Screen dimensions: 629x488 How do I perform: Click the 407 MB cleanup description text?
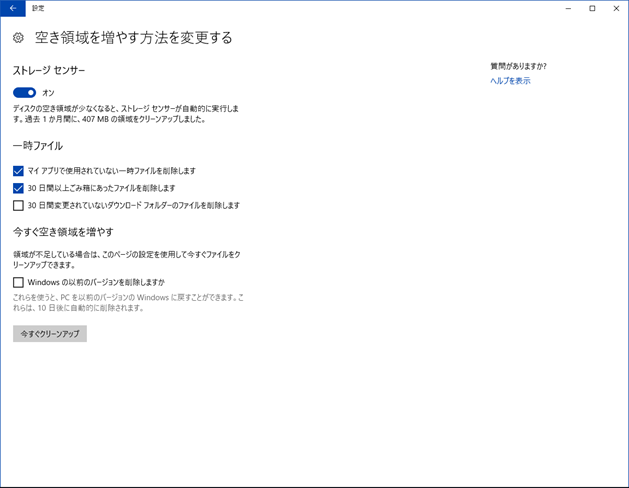pyautogui.click(x=126, y=114)
